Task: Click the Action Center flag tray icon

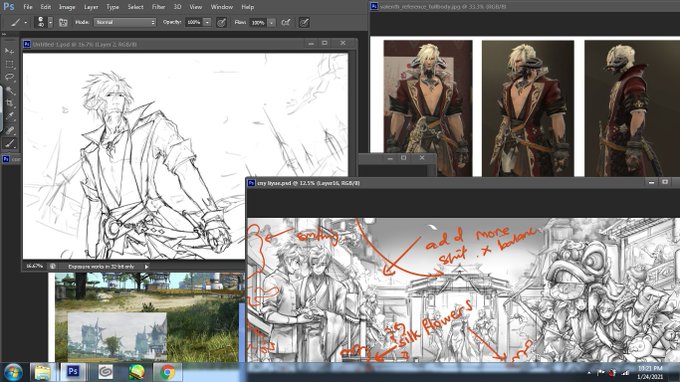Action: click(x=601, y=372)
